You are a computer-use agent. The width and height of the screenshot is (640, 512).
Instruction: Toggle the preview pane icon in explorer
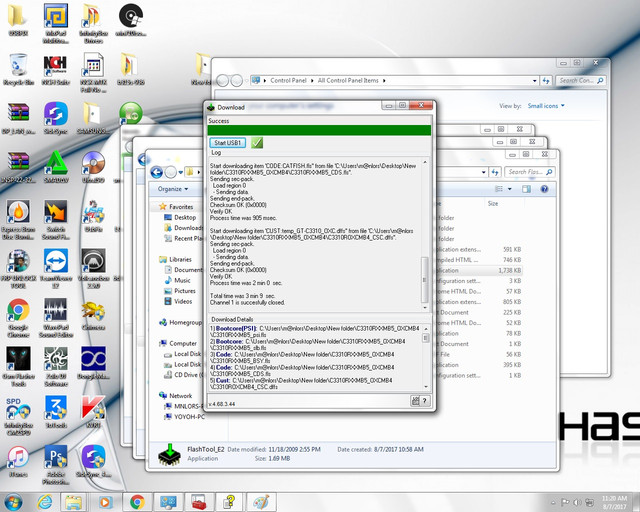click(x=527, y=189)
